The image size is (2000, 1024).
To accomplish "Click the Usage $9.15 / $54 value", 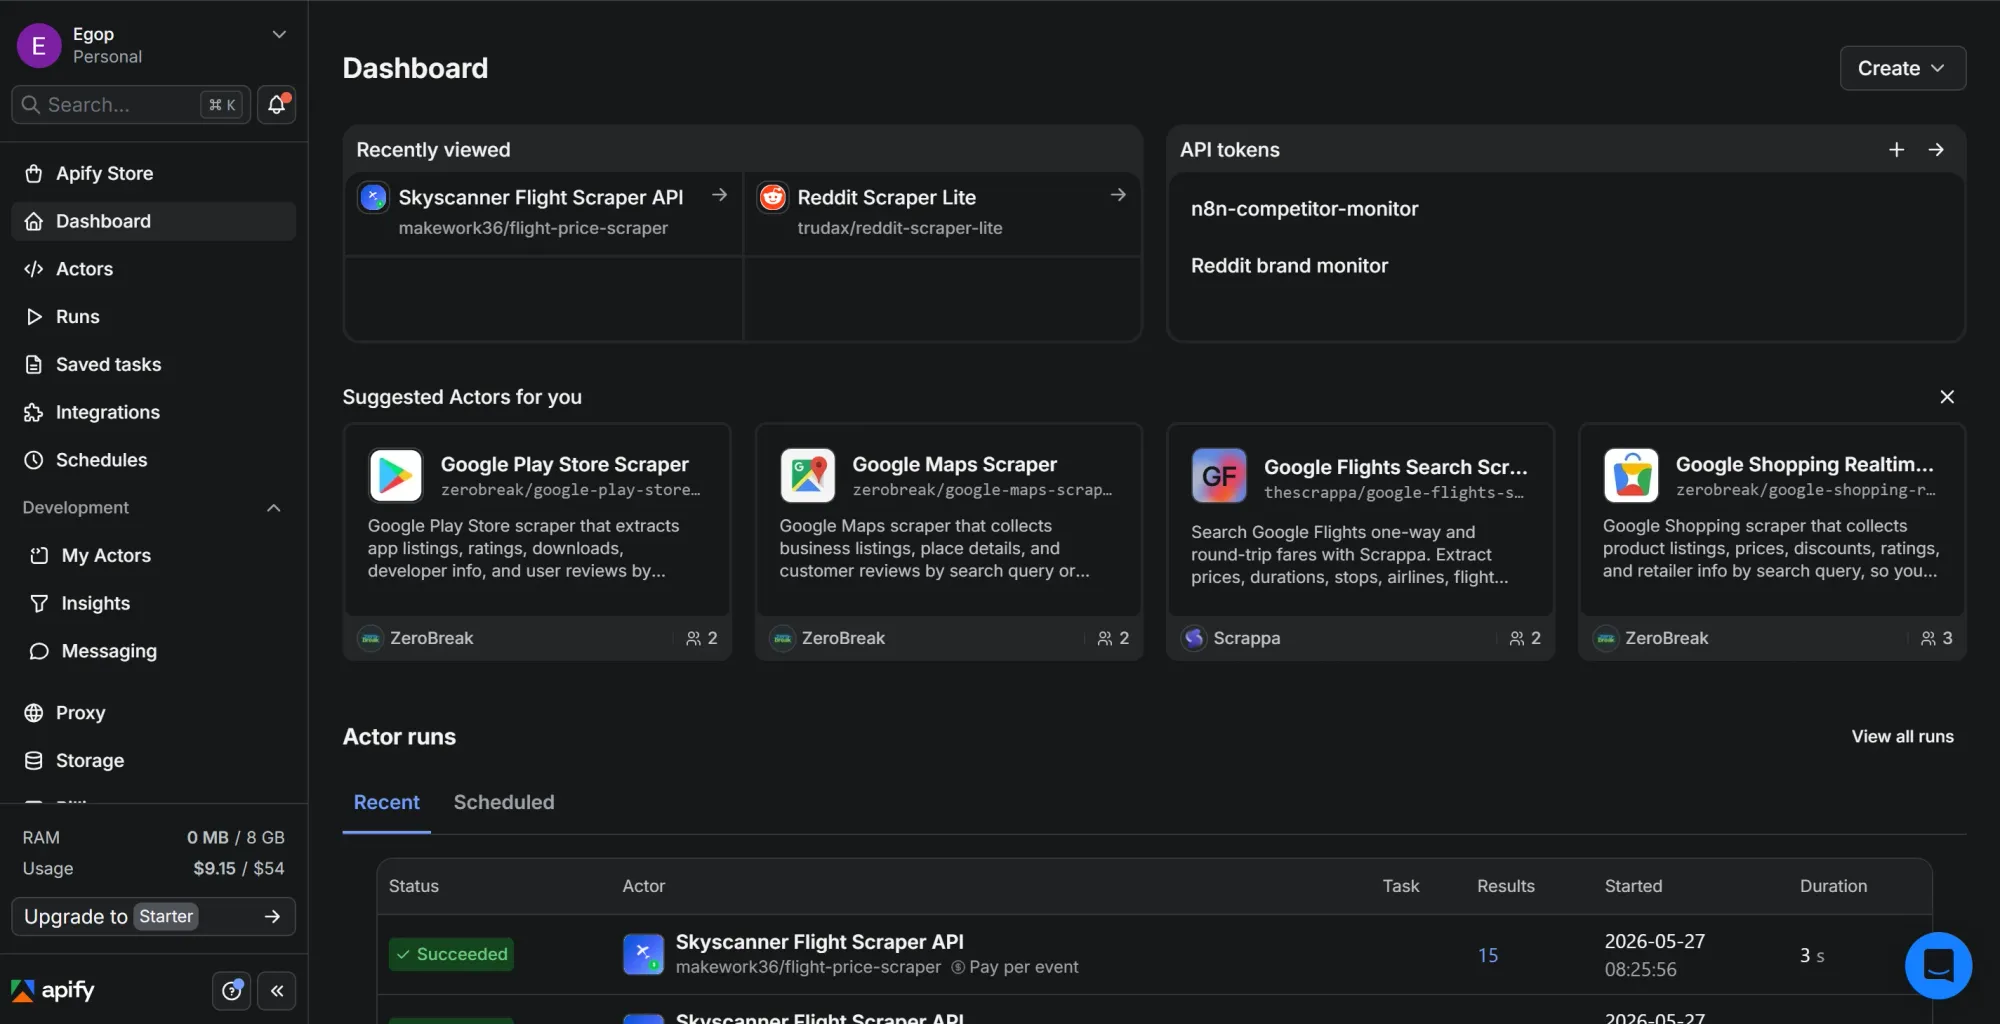I will click(239, 869).
